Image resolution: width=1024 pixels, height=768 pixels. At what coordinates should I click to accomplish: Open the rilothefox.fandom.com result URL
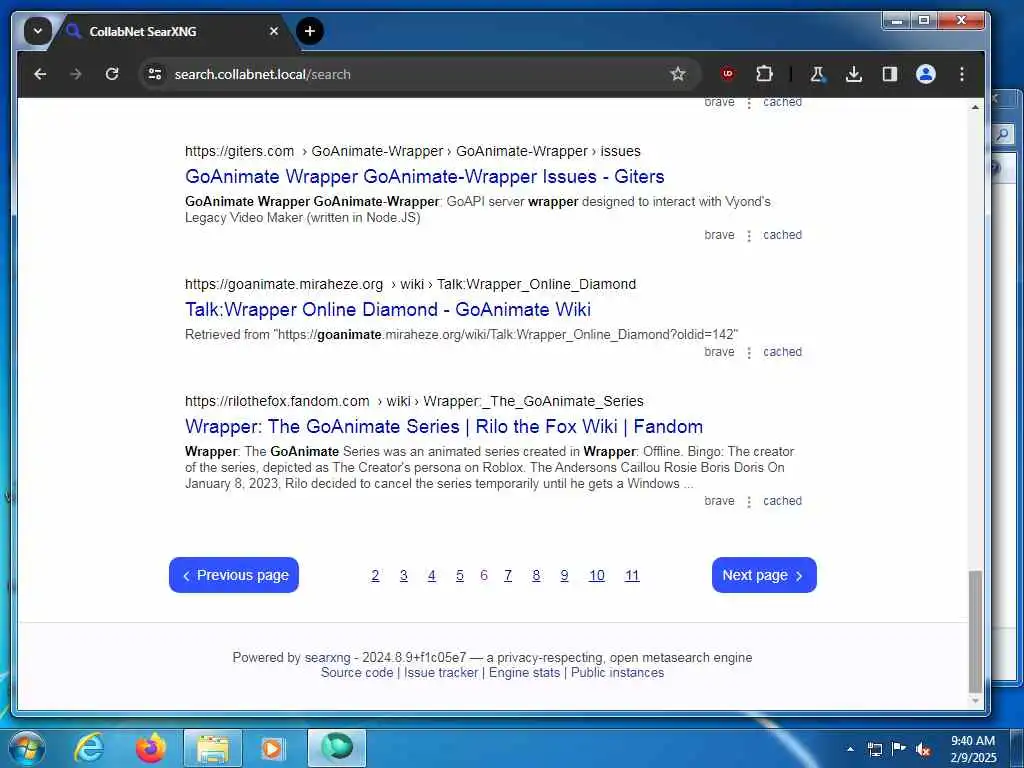(x=414, y=401)
